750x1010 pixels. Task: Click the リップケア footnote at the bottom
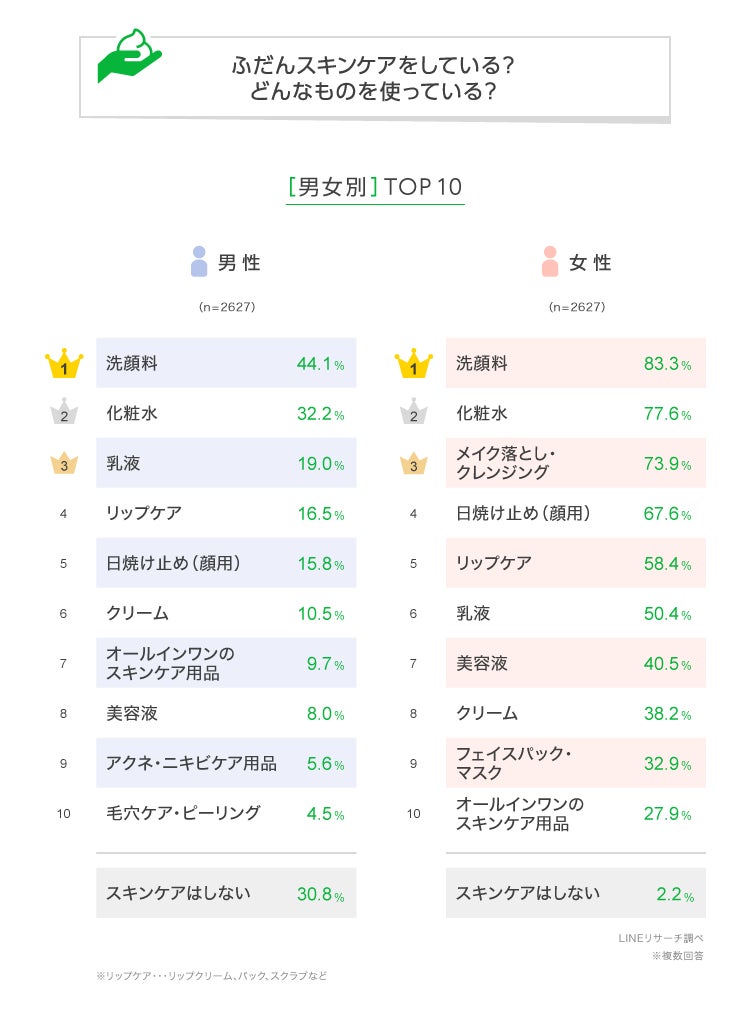[211, 975]
